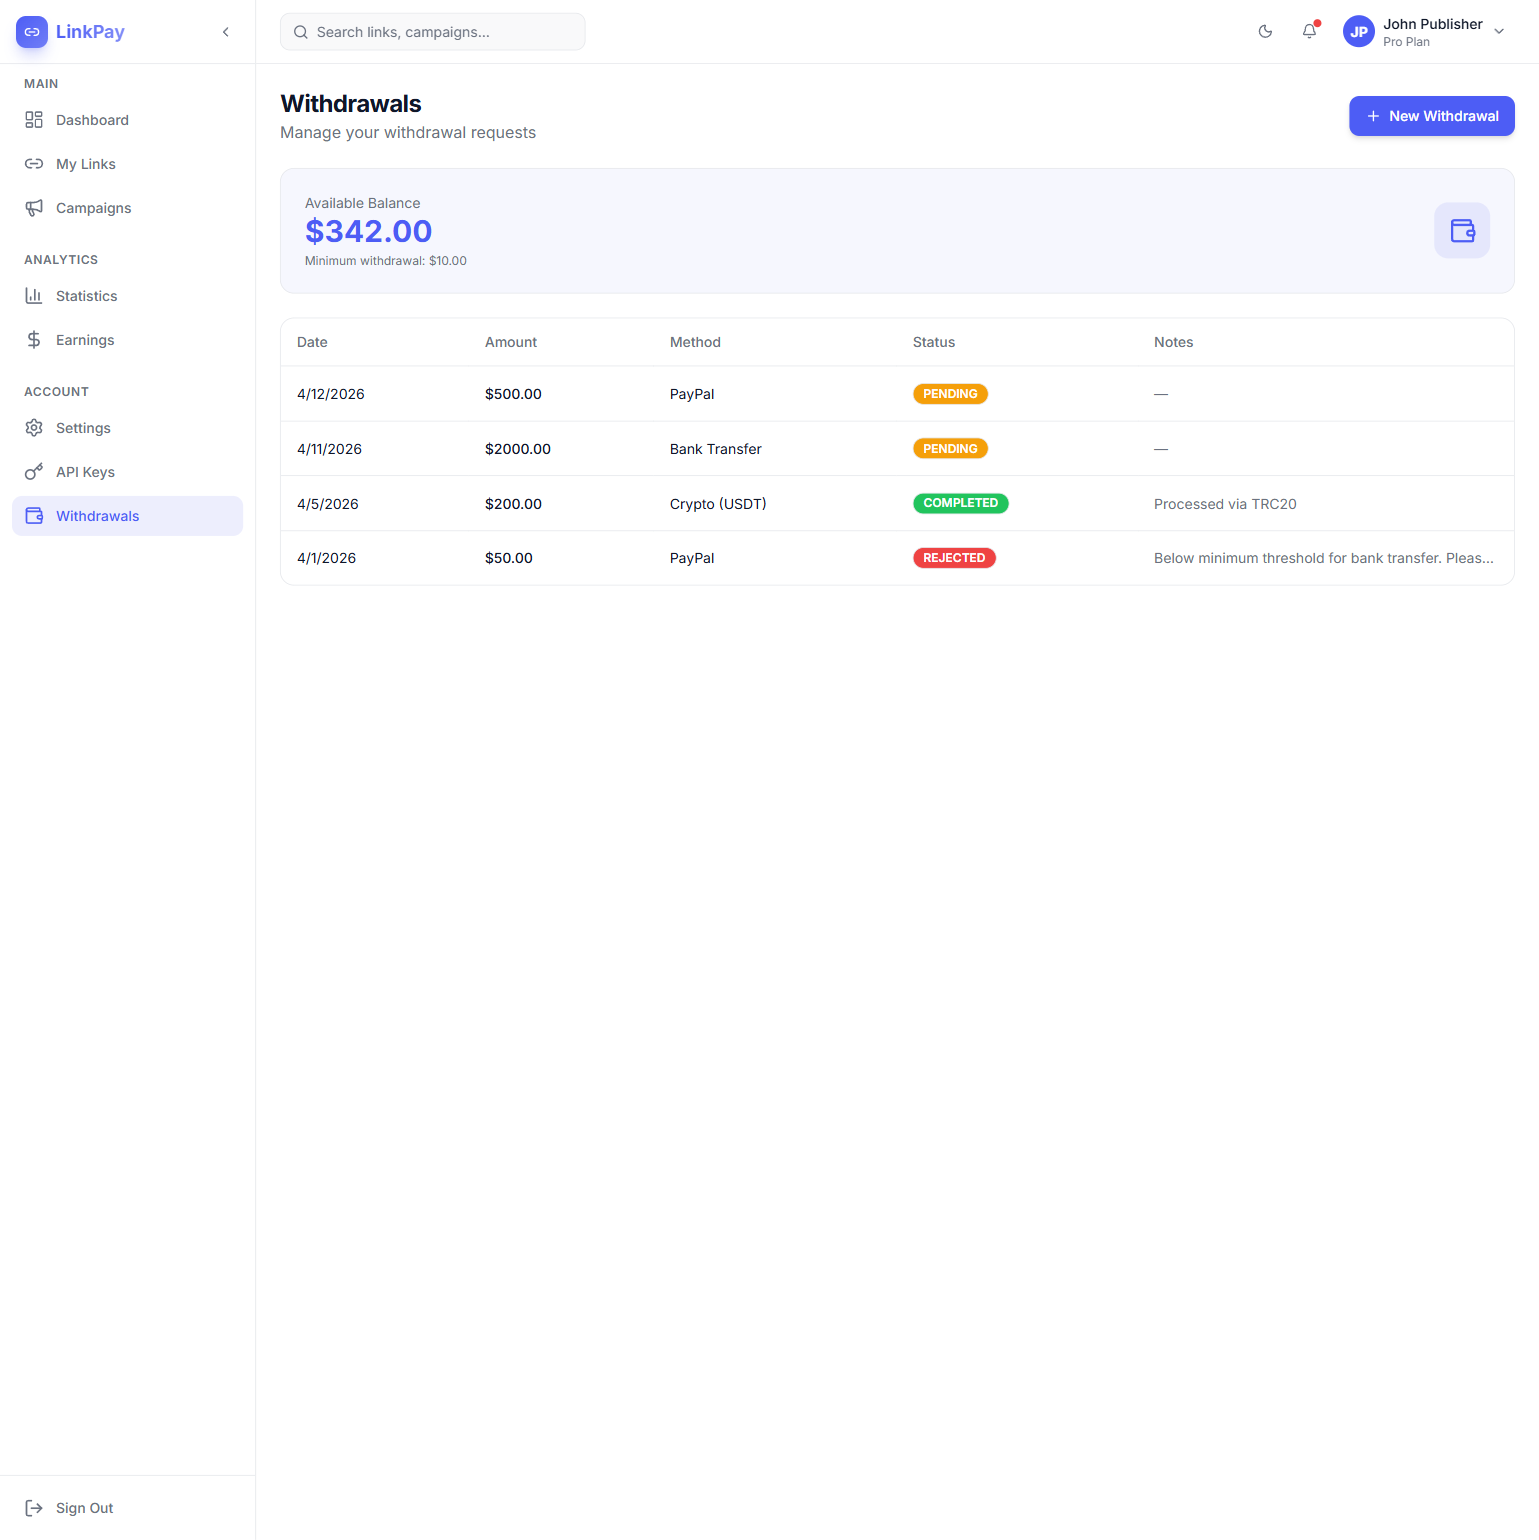Navigate to Earnings
The width and height of the screenshot is (1539, 1540).
[x=127, y=340]
